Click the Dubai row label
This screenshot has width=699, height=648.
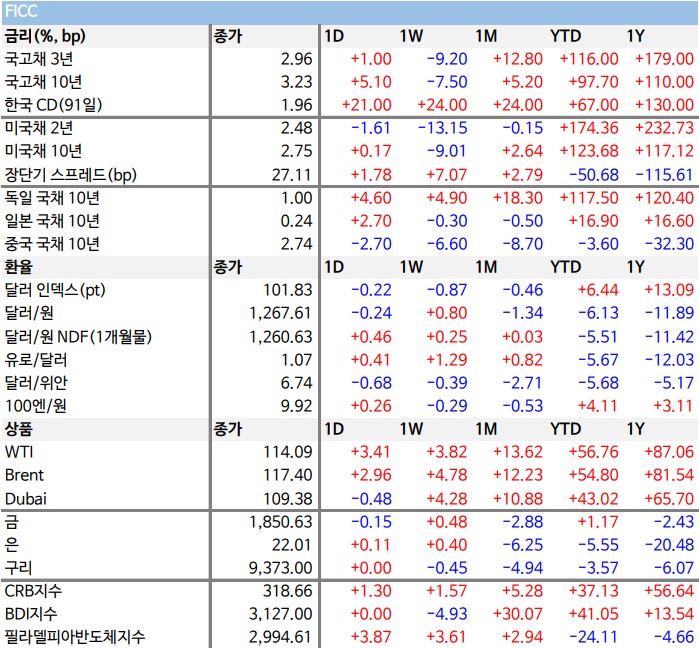click(x=25, y=499)
